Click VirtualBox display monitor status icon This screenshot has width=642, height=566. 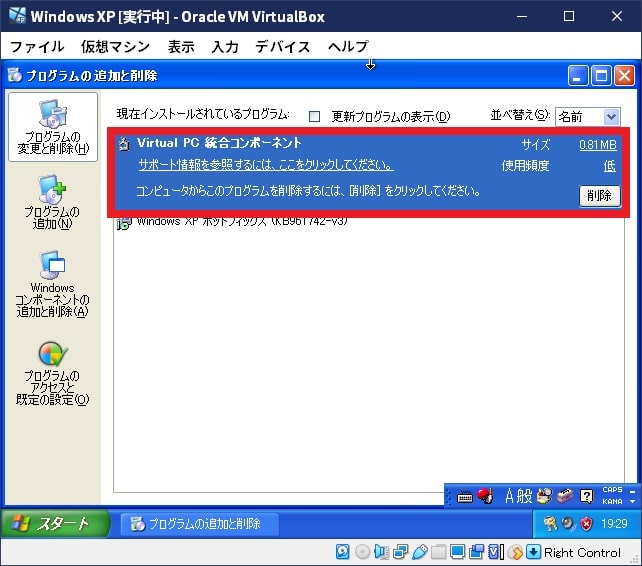(x=457, y=552)
